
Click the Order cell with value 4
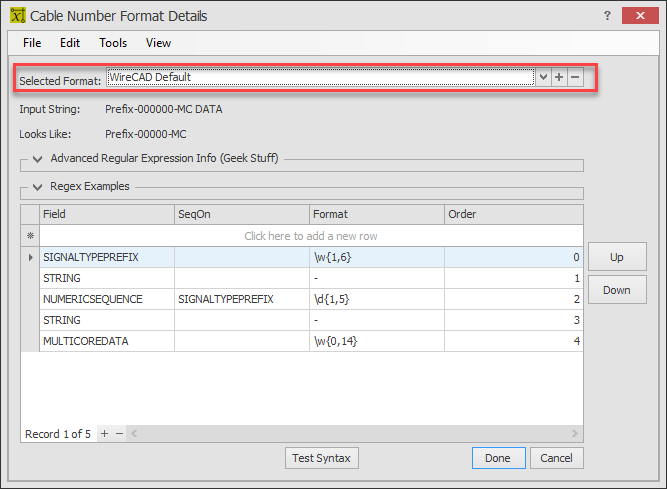(514, 341)
